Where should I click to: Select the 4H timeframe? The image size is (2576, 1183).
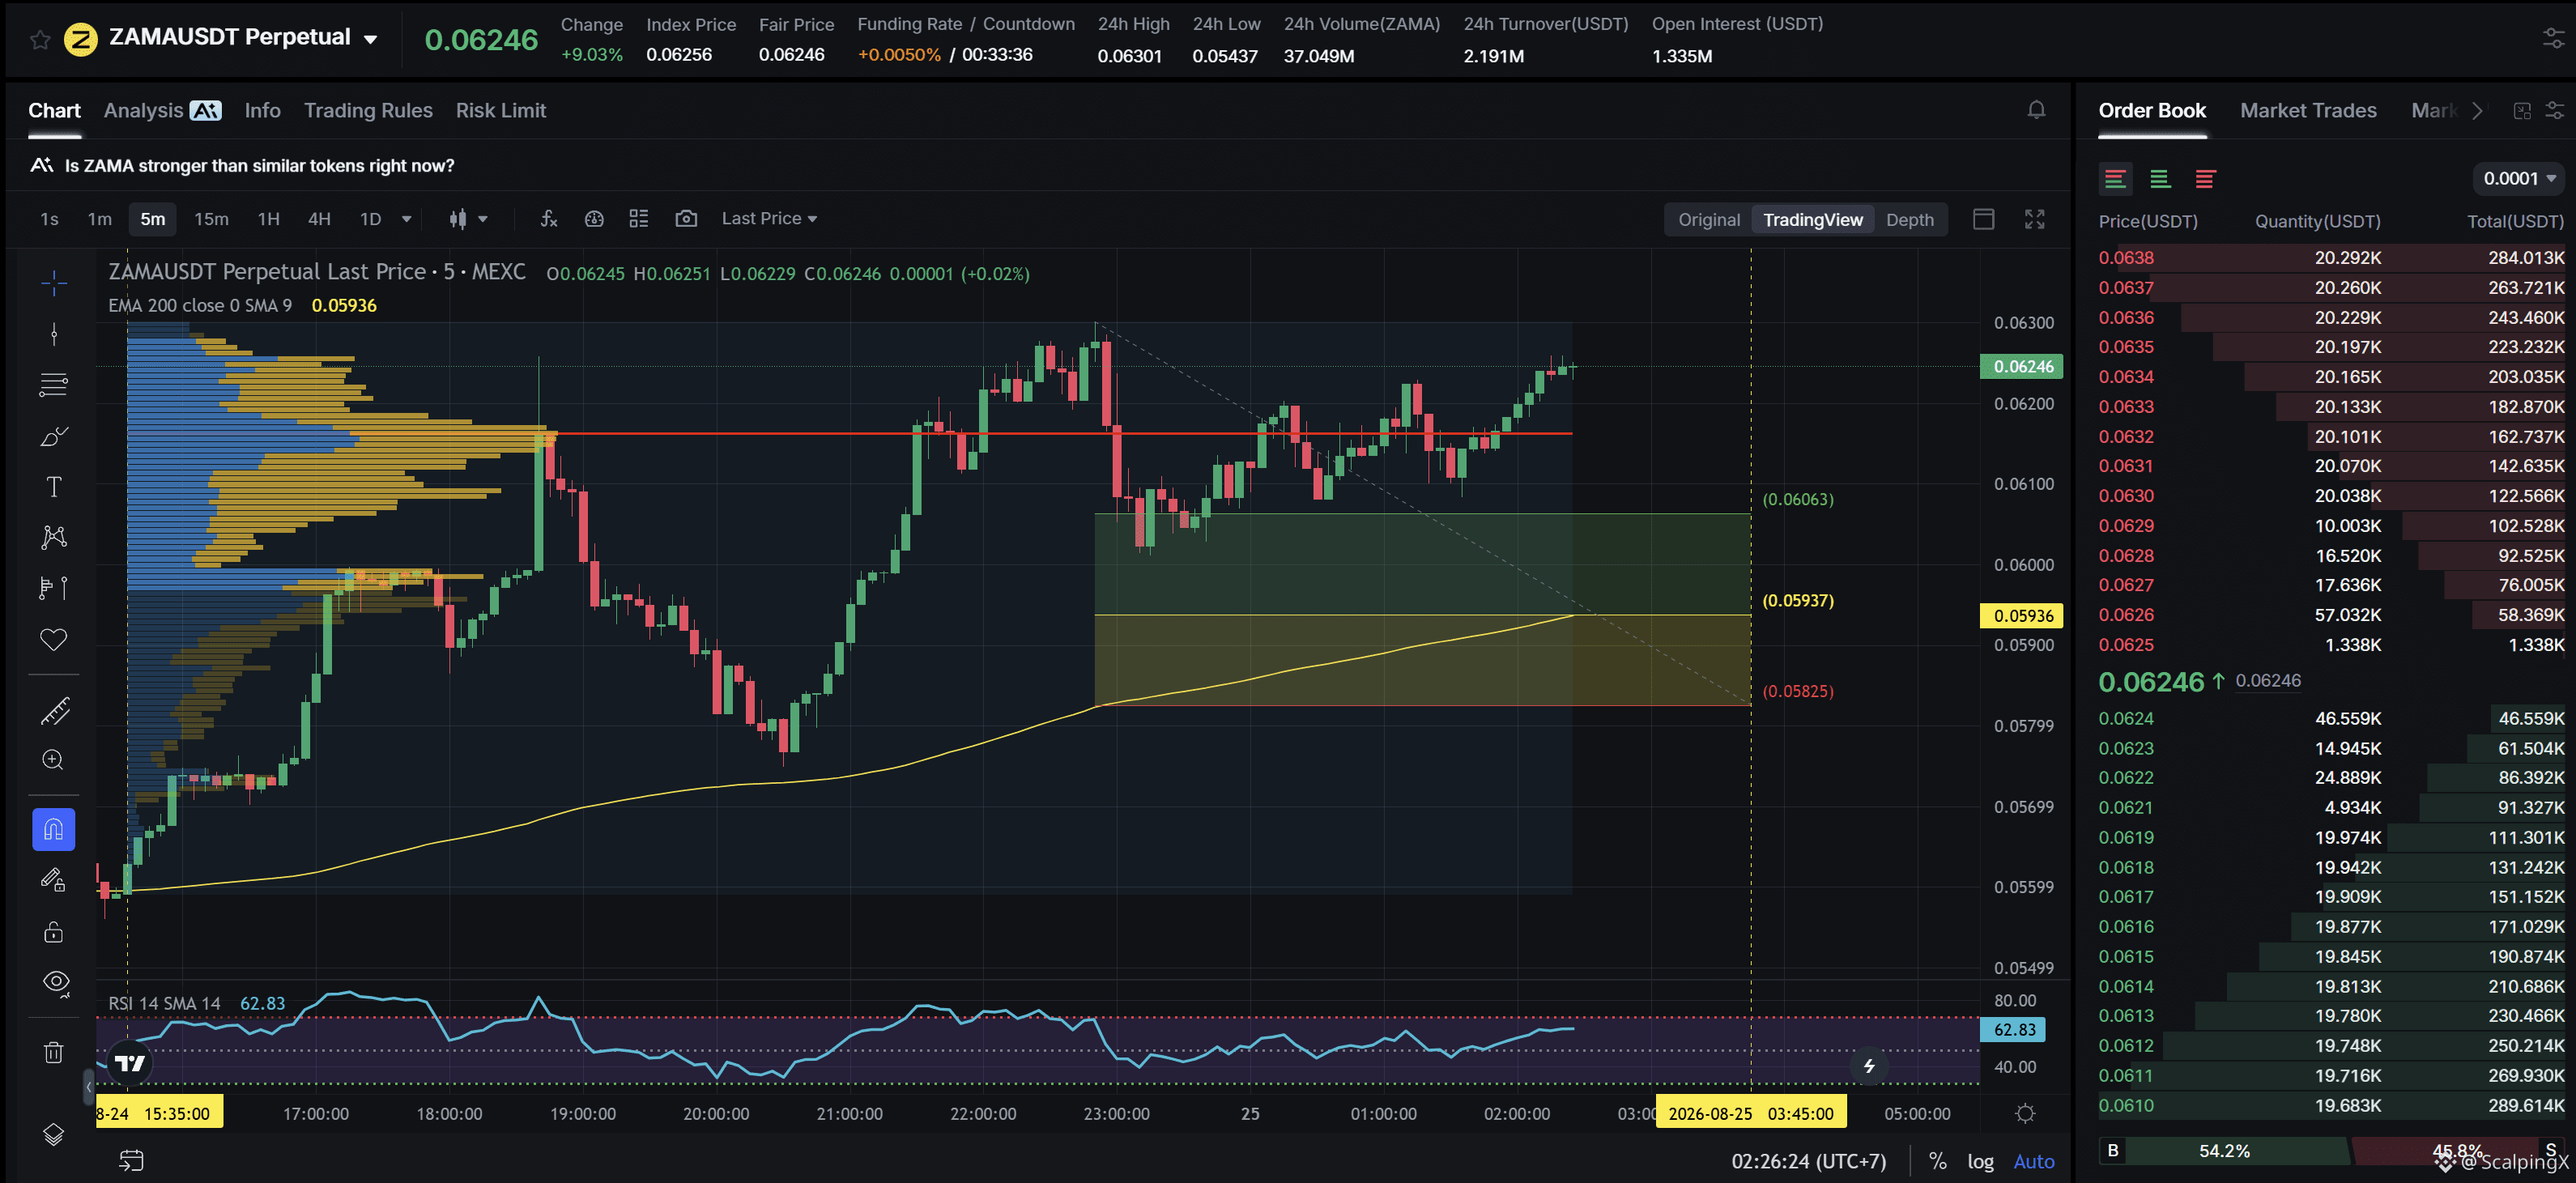coord(319,219)
